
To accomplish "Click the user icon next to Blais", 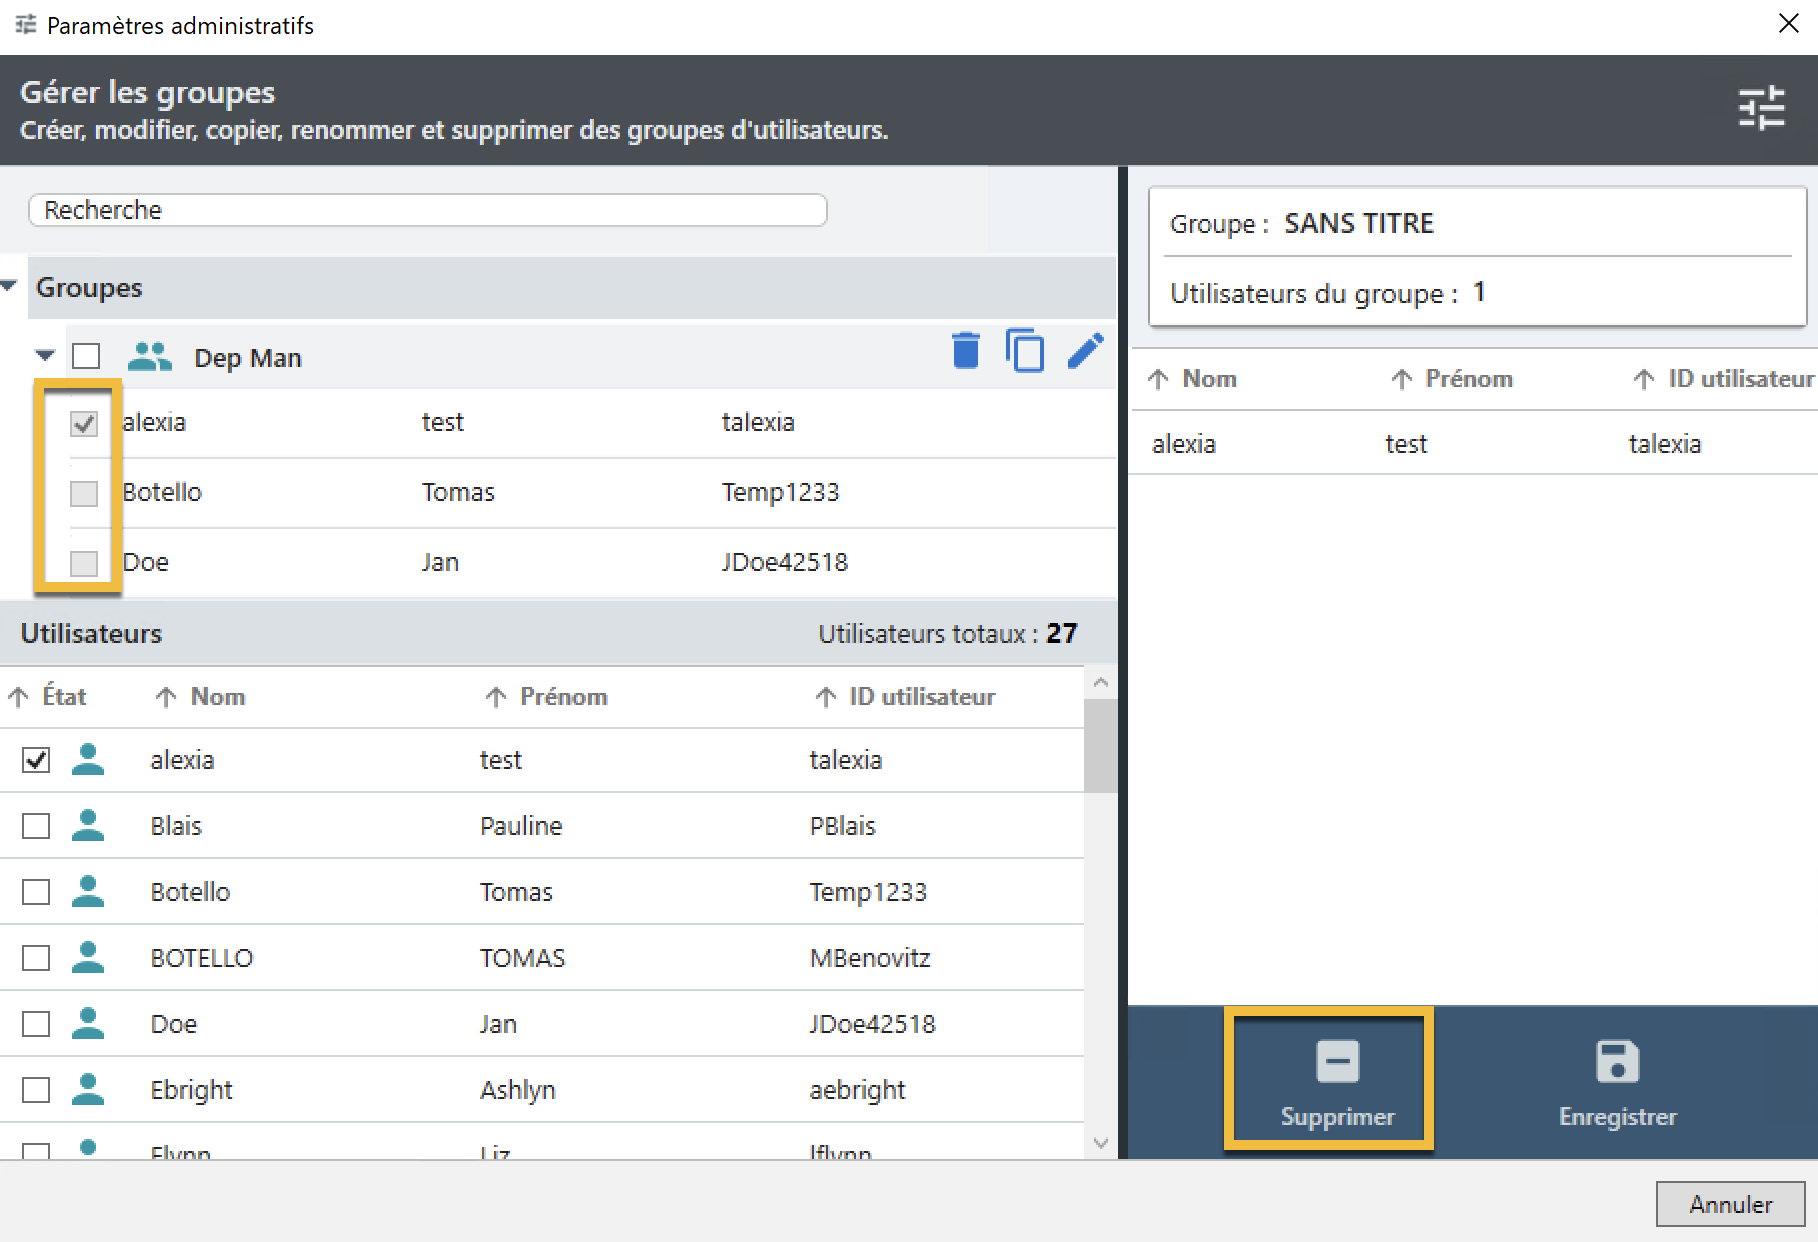I will 88,825.
